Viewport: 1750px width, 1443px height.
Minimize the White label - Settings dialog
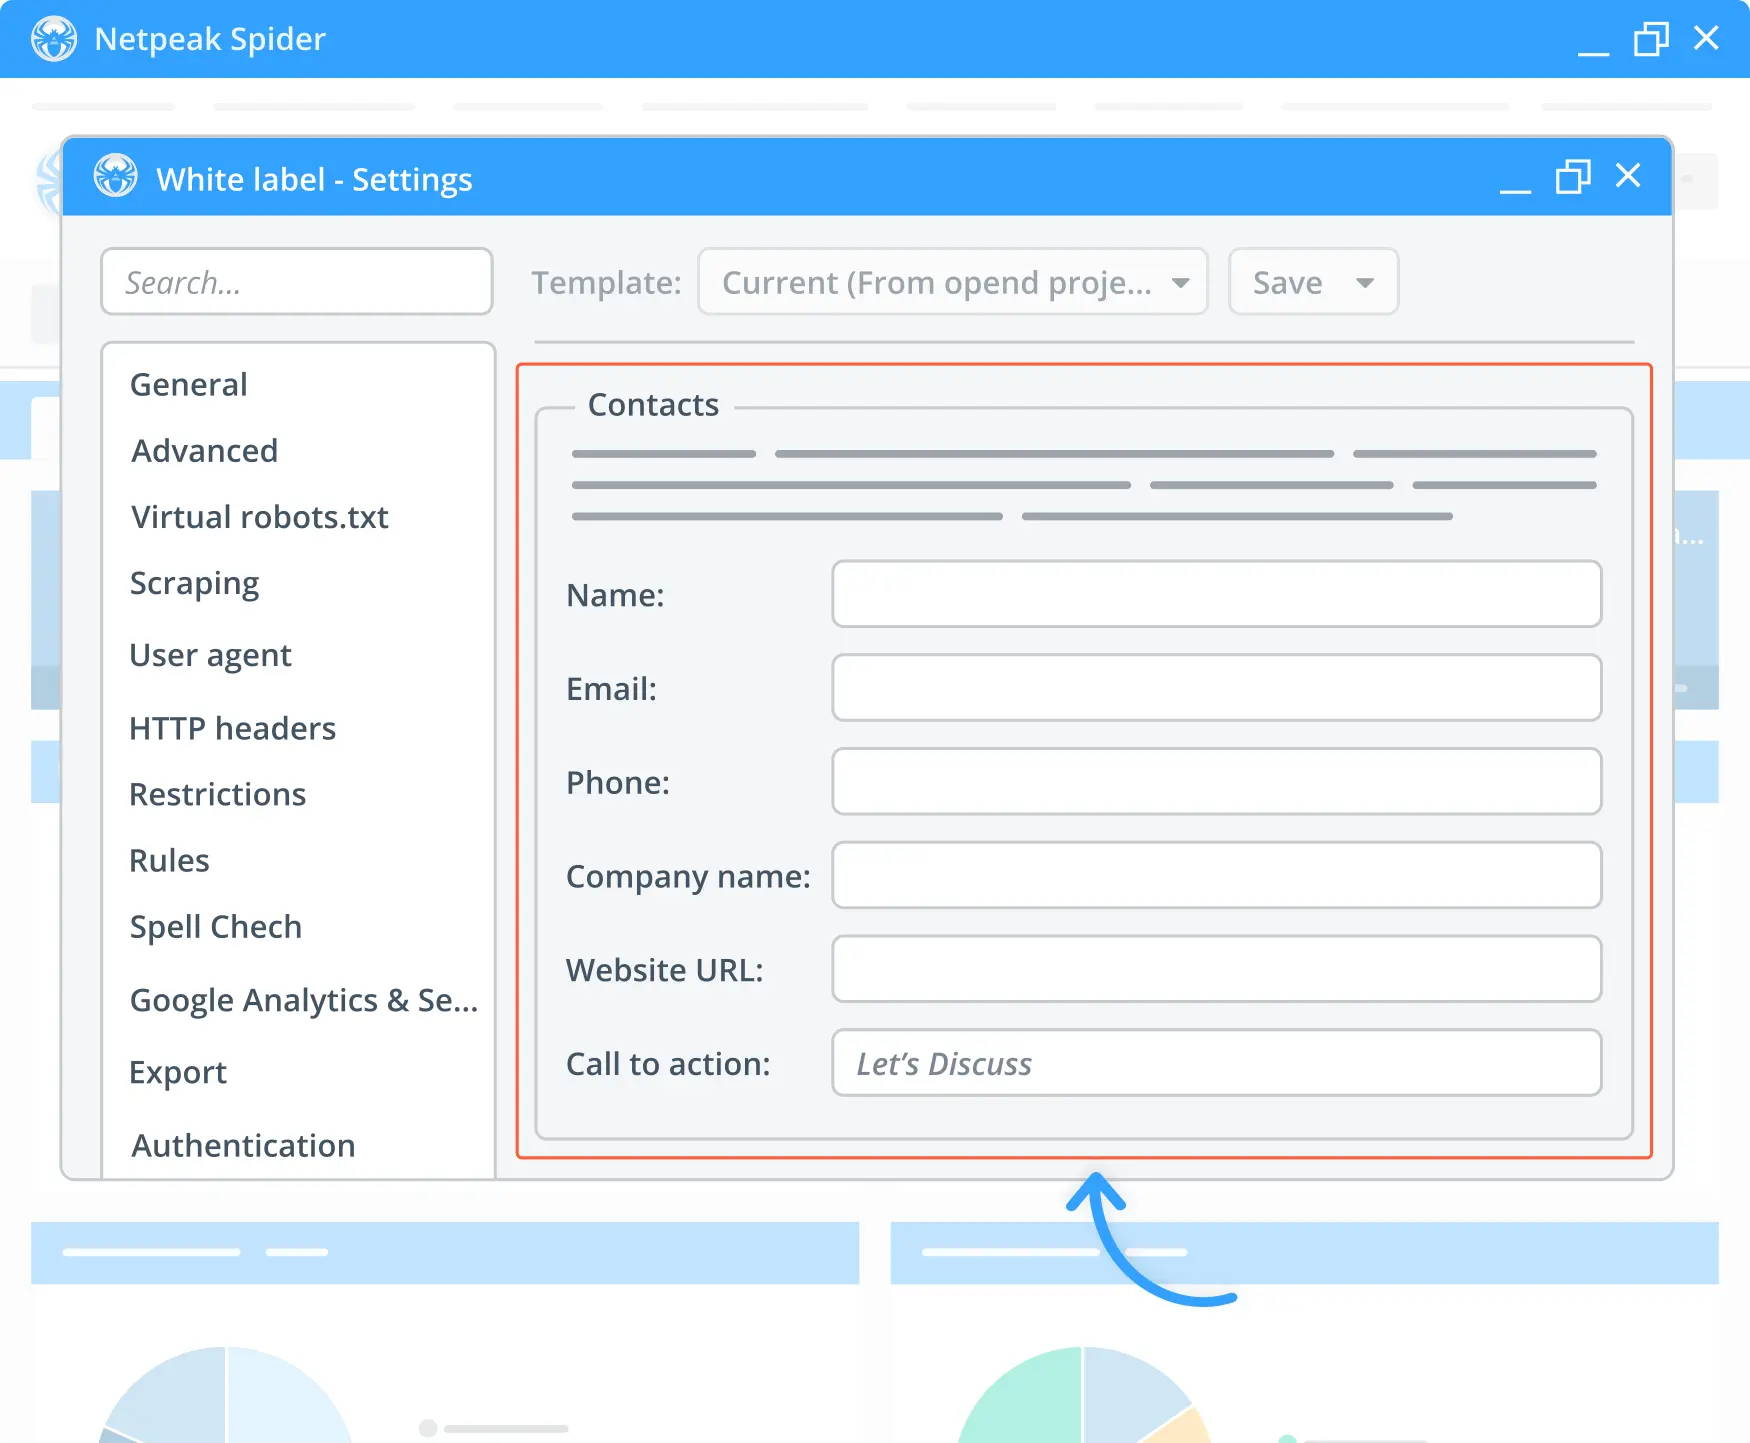click(x=1515, y=189)
